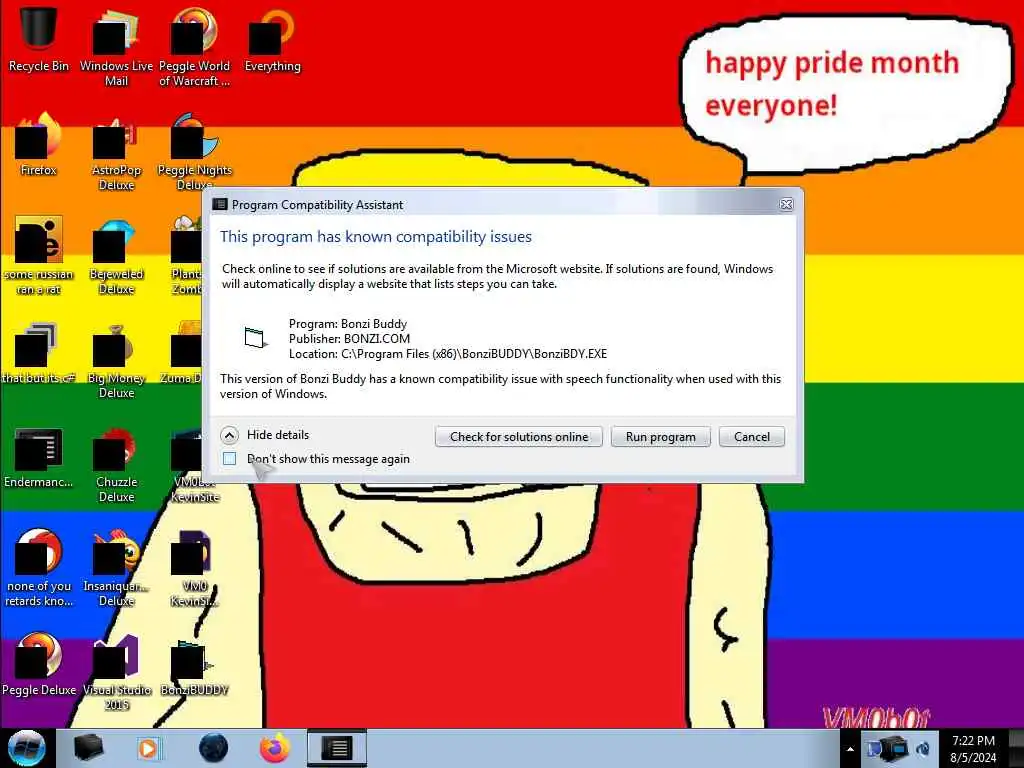Open the Firefox desktop shortcut
This screenshot has width=1024, height=768.
coord(39,144)
